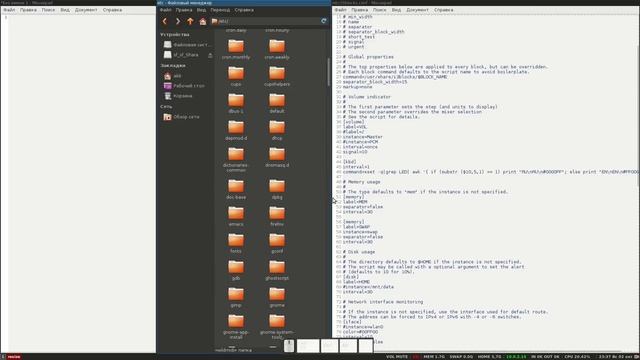Open Поиск menu in left Mousepad window
This screenshot has width=640, height=360.
click(48, 10)
